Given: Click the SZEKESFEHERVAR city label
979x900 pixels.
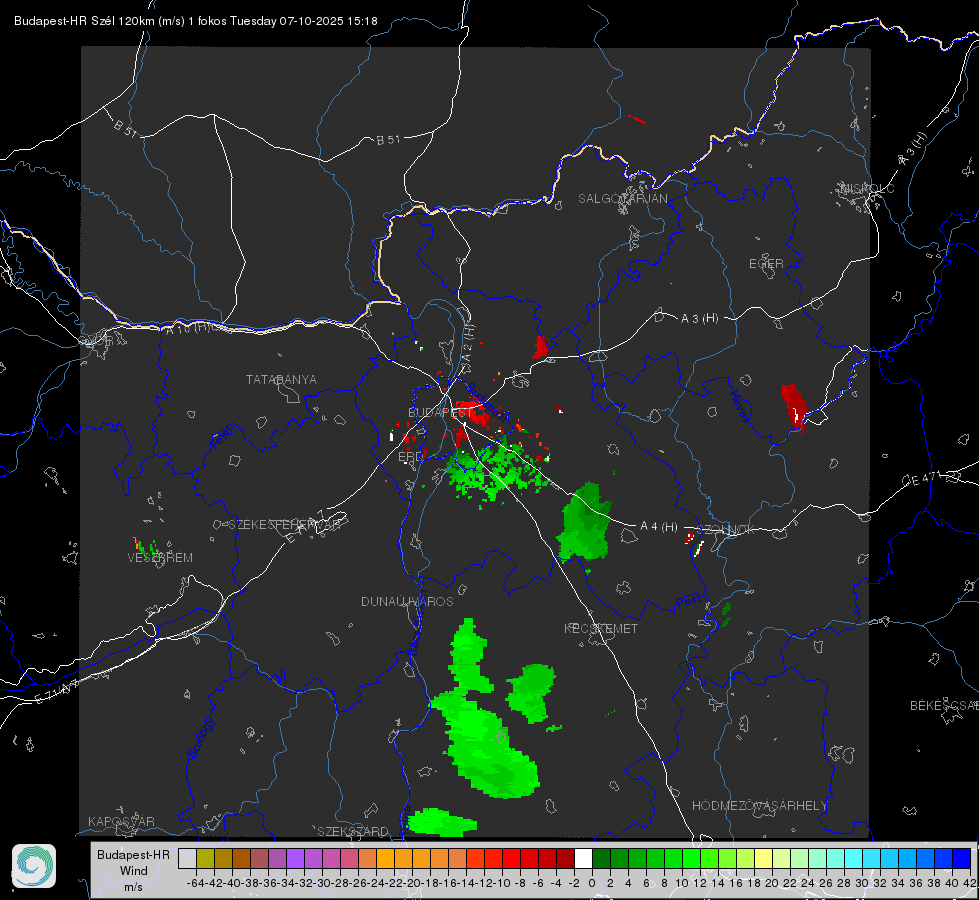Looking at the screenshot, I should pyautogui.click(x=284, y=525).
